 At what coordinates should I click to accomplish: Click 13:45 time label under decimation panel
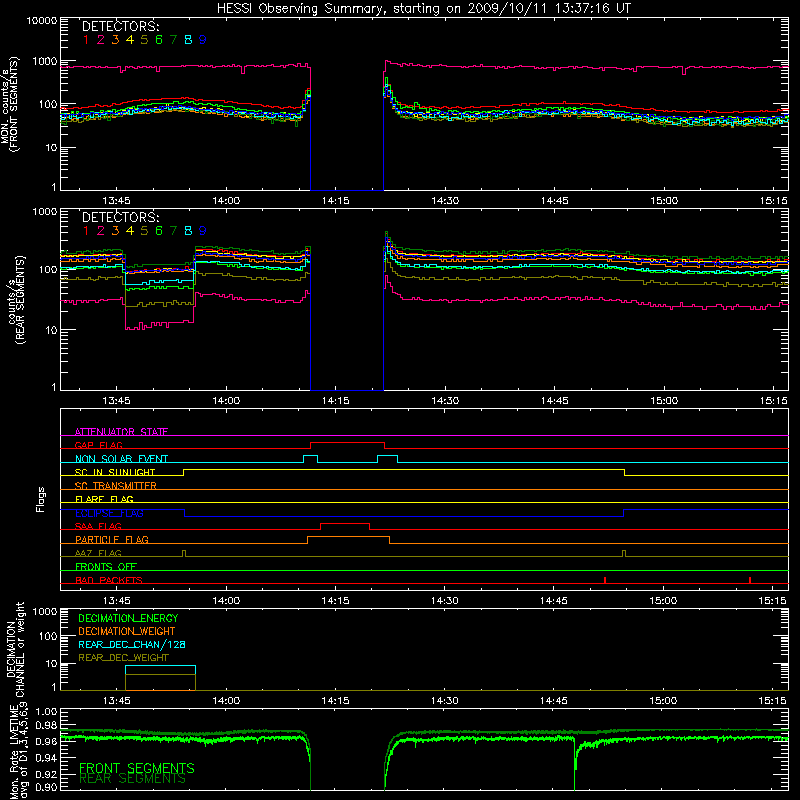click(x=117, y=701)
